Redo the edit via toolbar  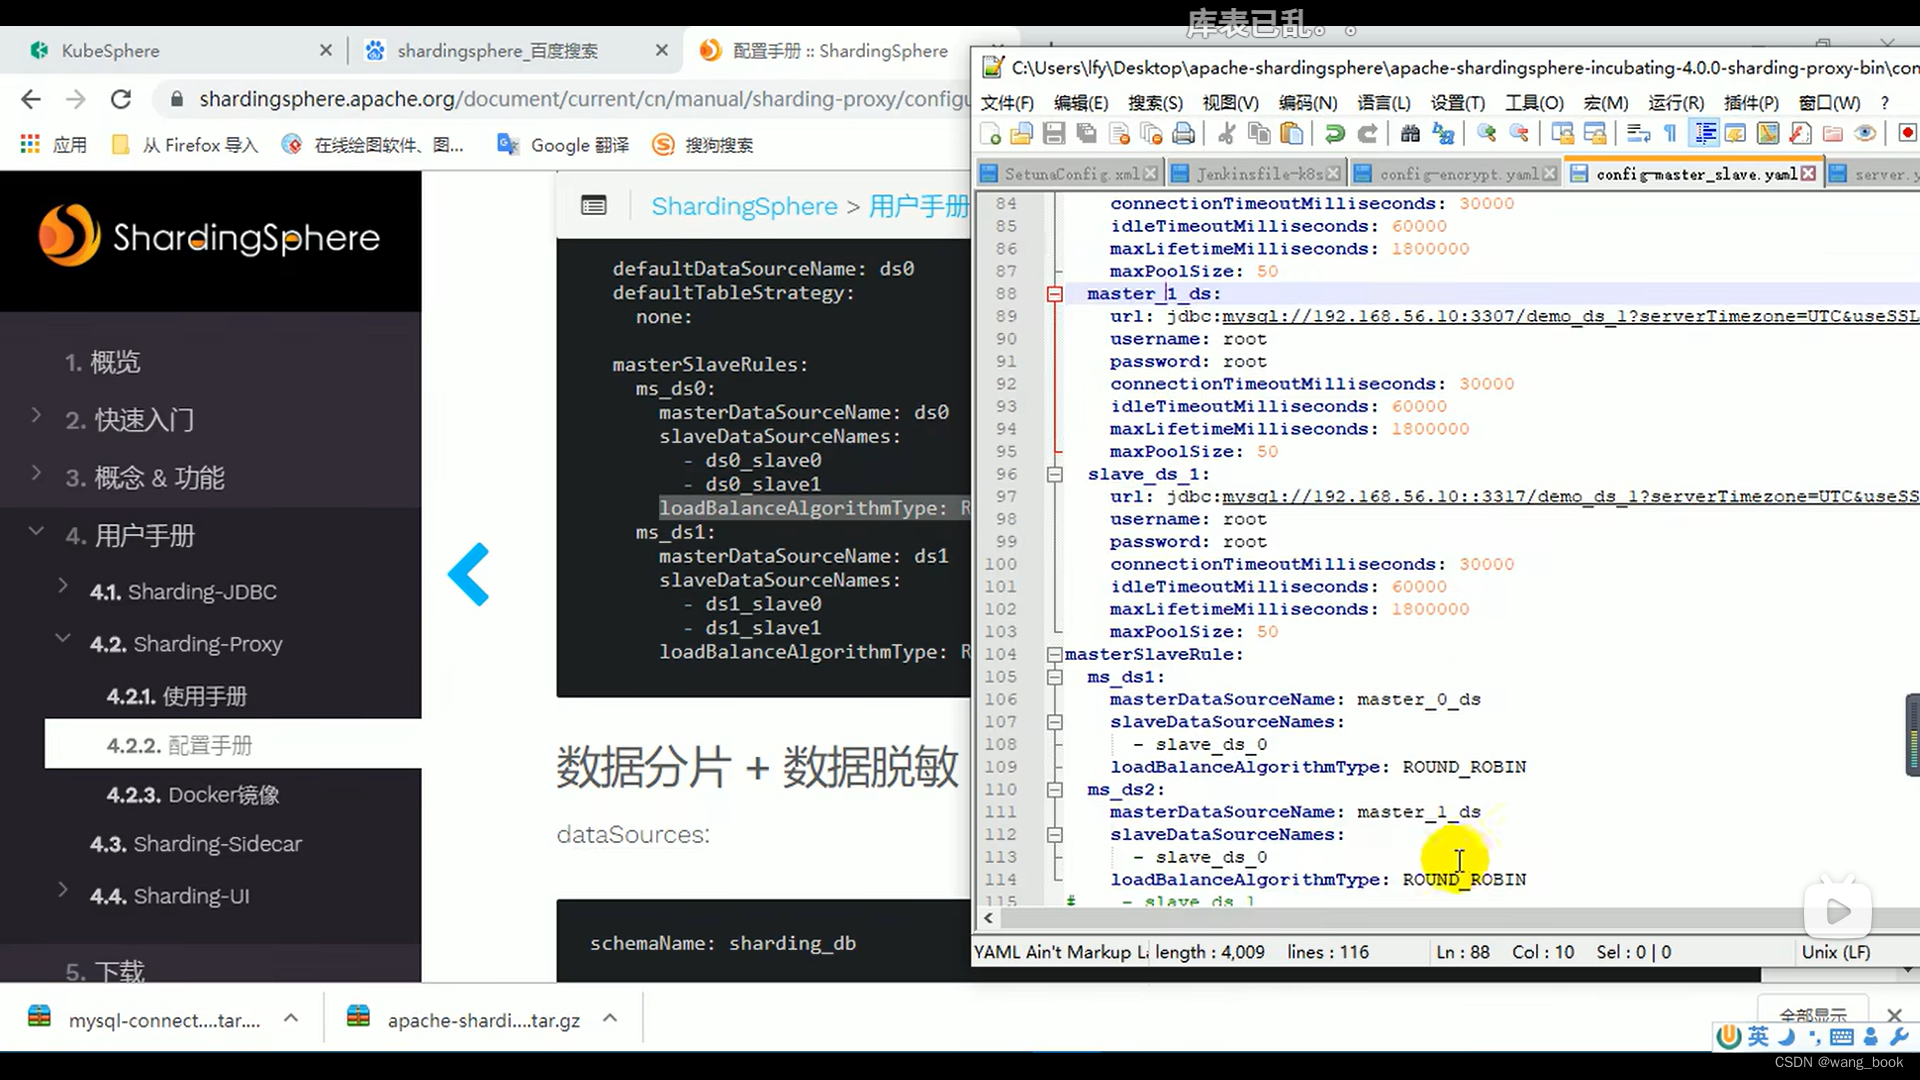tap(1367, 133)
